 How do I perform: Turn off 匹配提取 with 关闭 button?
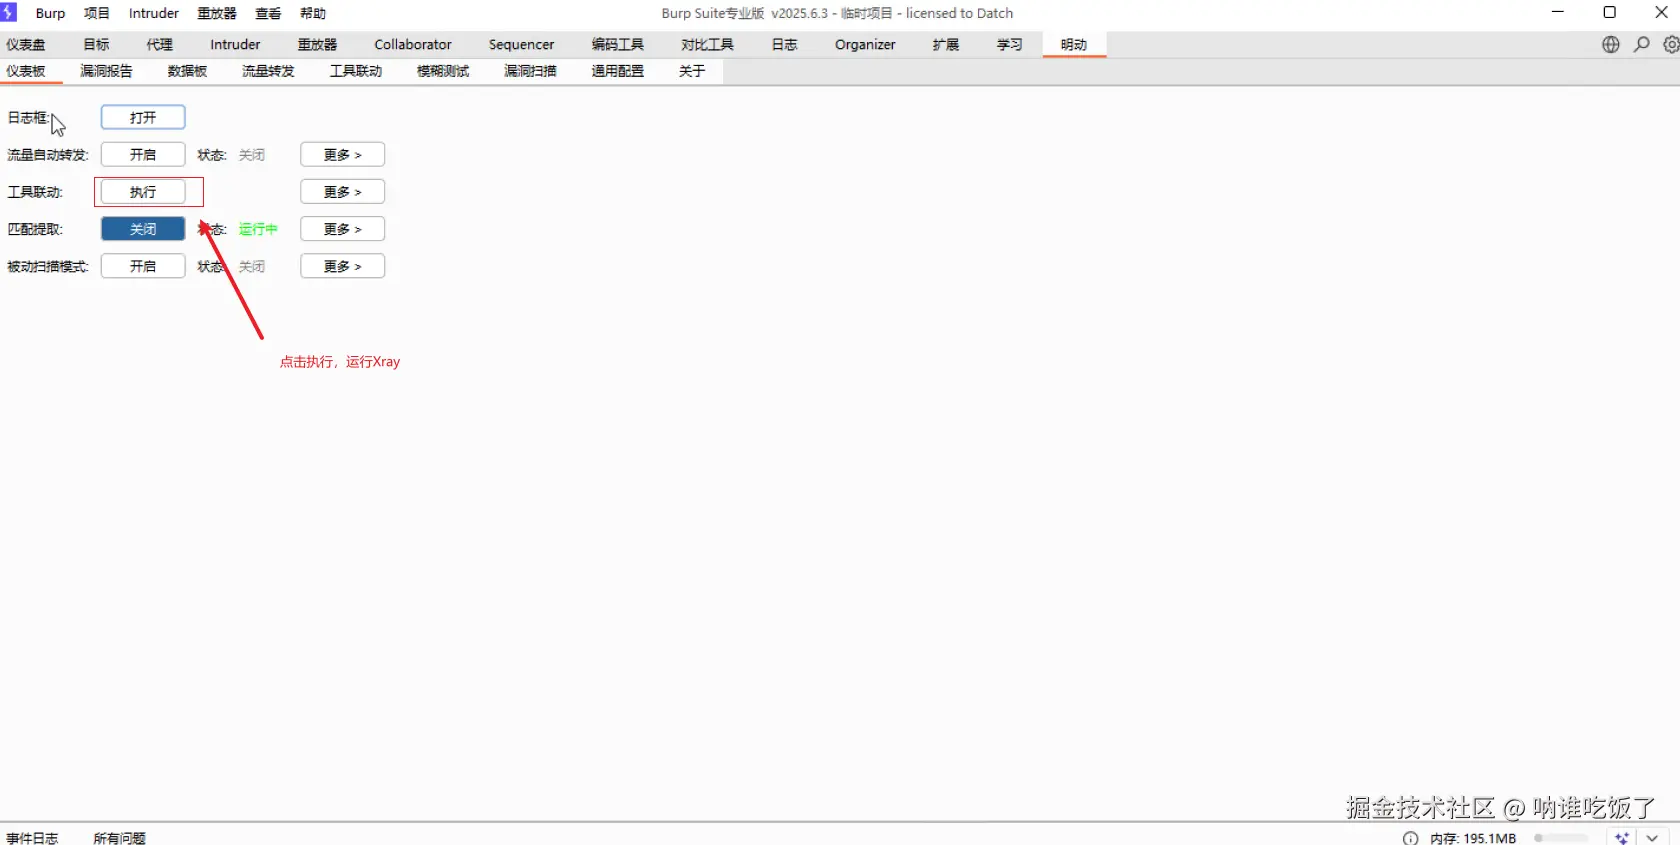[x=143, y=229]
